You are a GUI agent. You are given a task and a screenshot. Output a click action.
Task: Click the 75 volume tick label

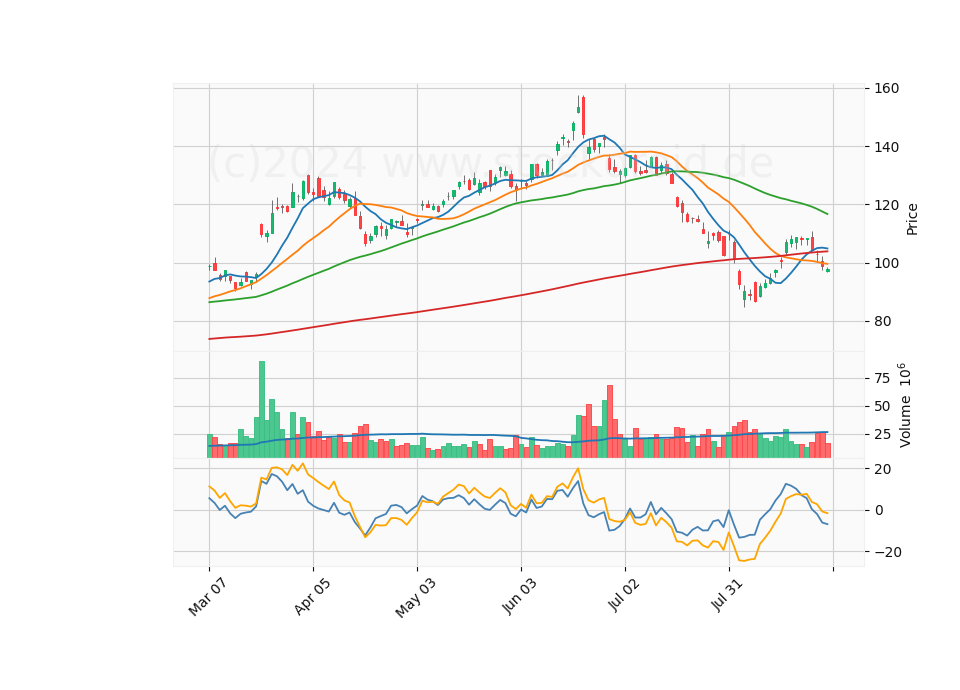pyautogui.click(x=882, y=378)
